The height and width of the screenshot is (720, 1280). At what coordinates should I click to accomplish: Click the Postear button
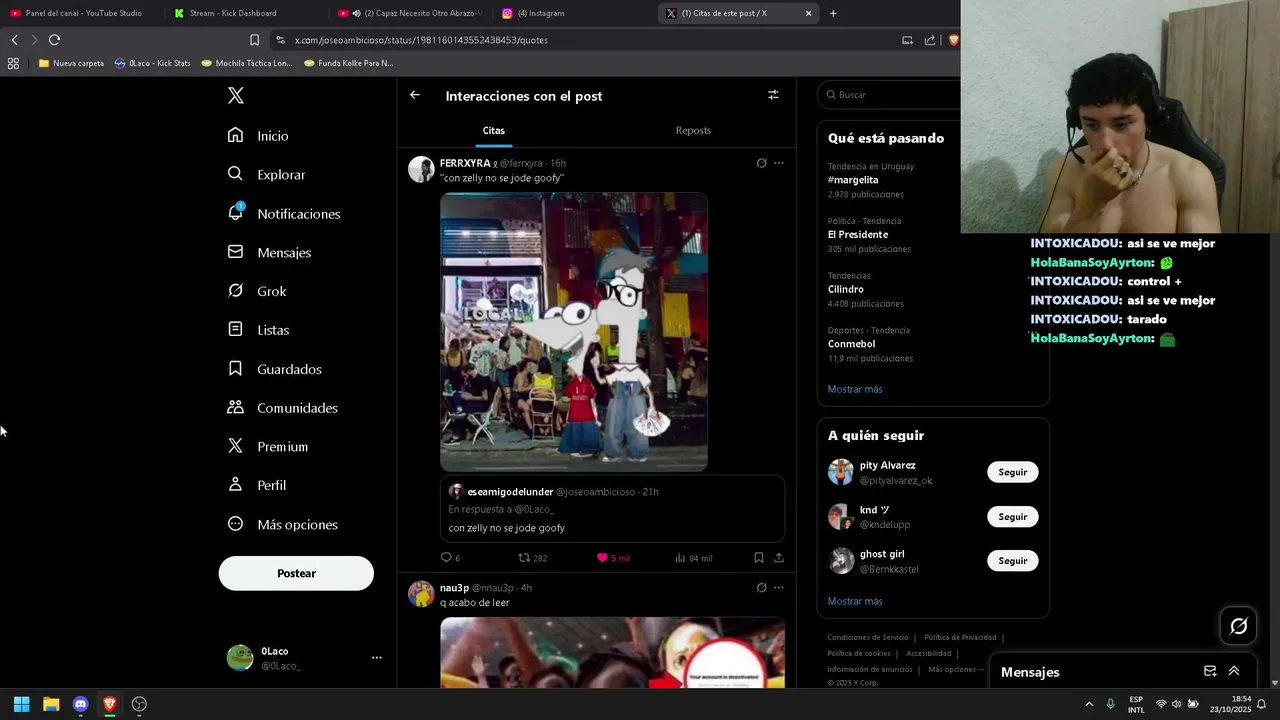pyautogui.click(x=296, y=573)
